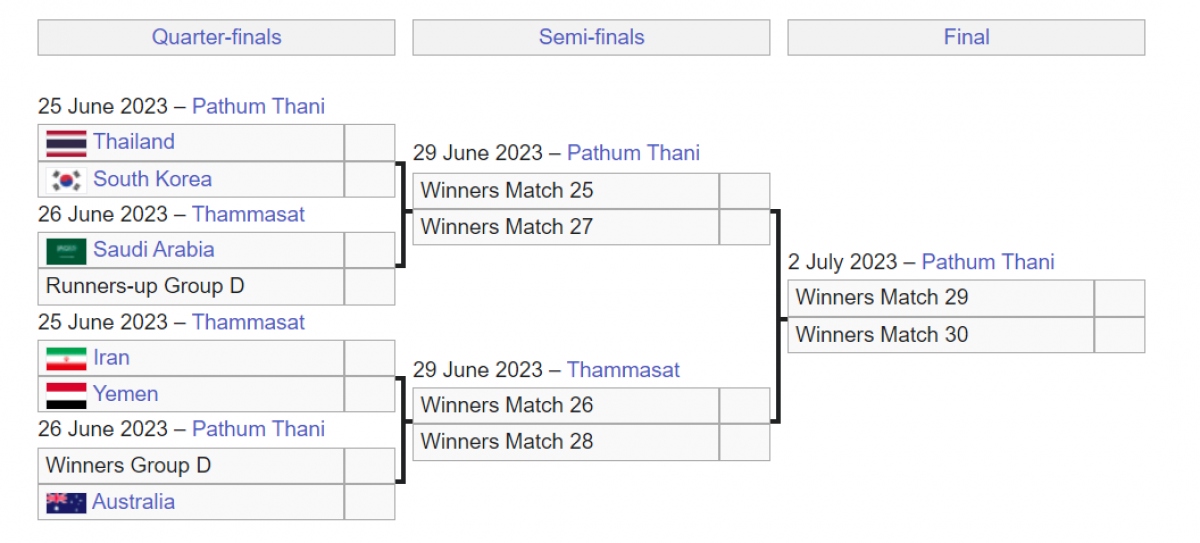Follow the Saudi Arabia team link
1200x543 pixels.
(x=153, y=249)
